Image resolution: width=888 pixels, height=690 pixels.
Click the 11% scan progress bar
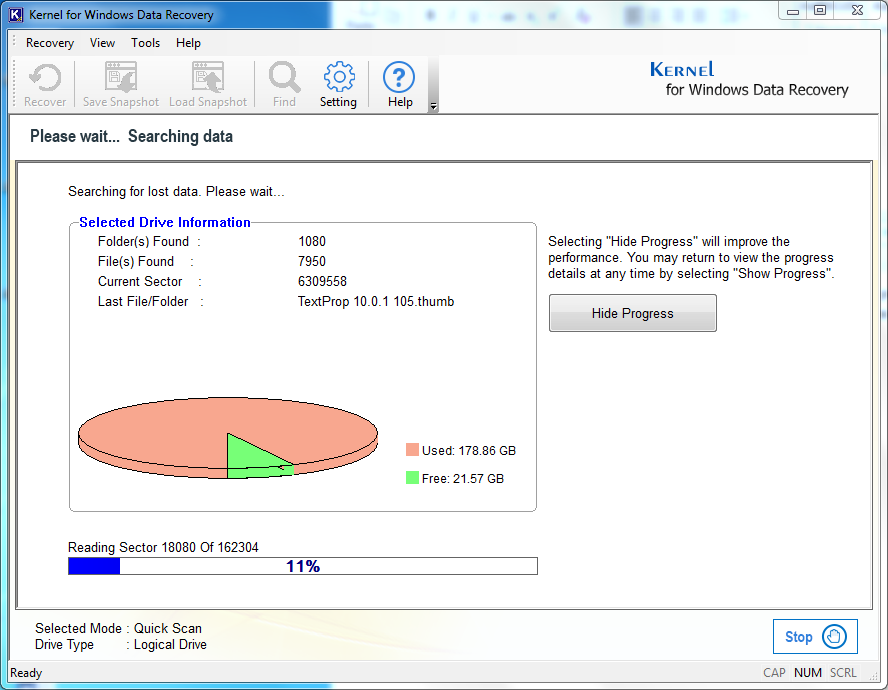pos(302,566)
